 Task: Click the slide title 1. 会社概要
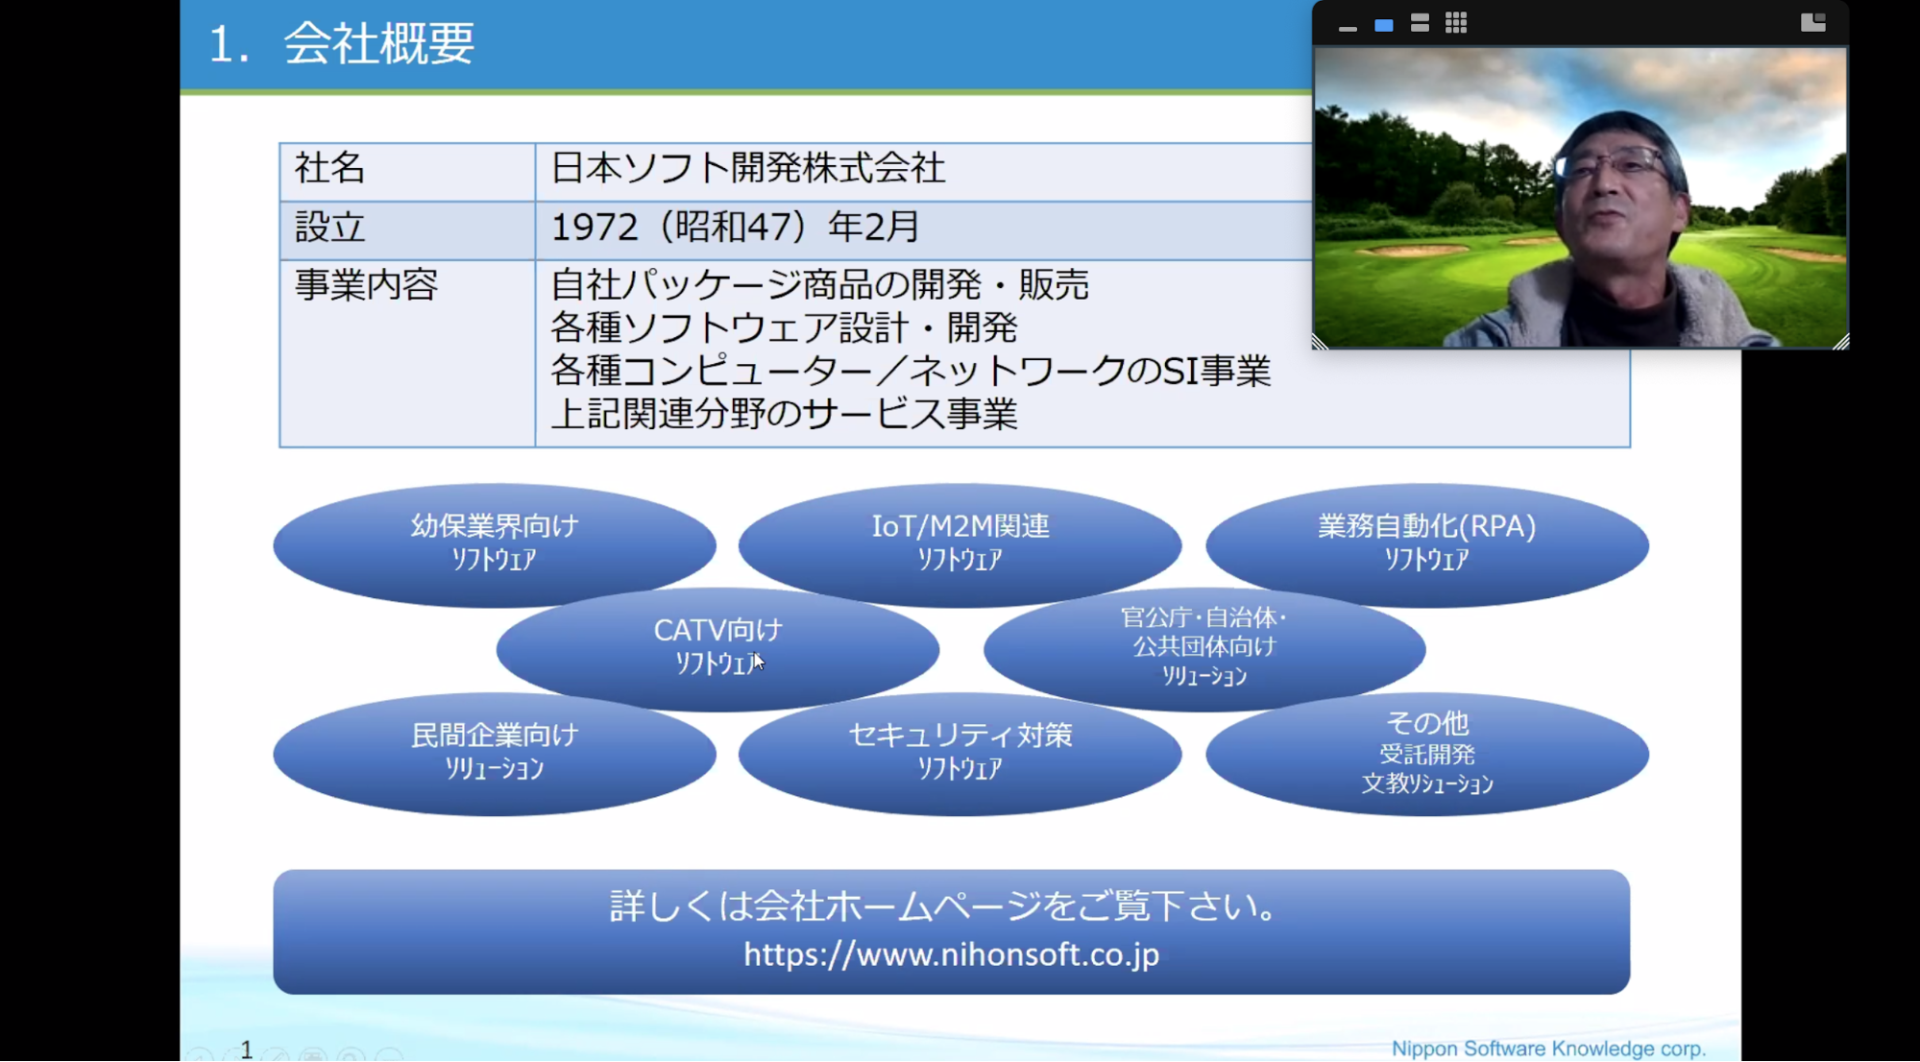click(x=341, y=44)
